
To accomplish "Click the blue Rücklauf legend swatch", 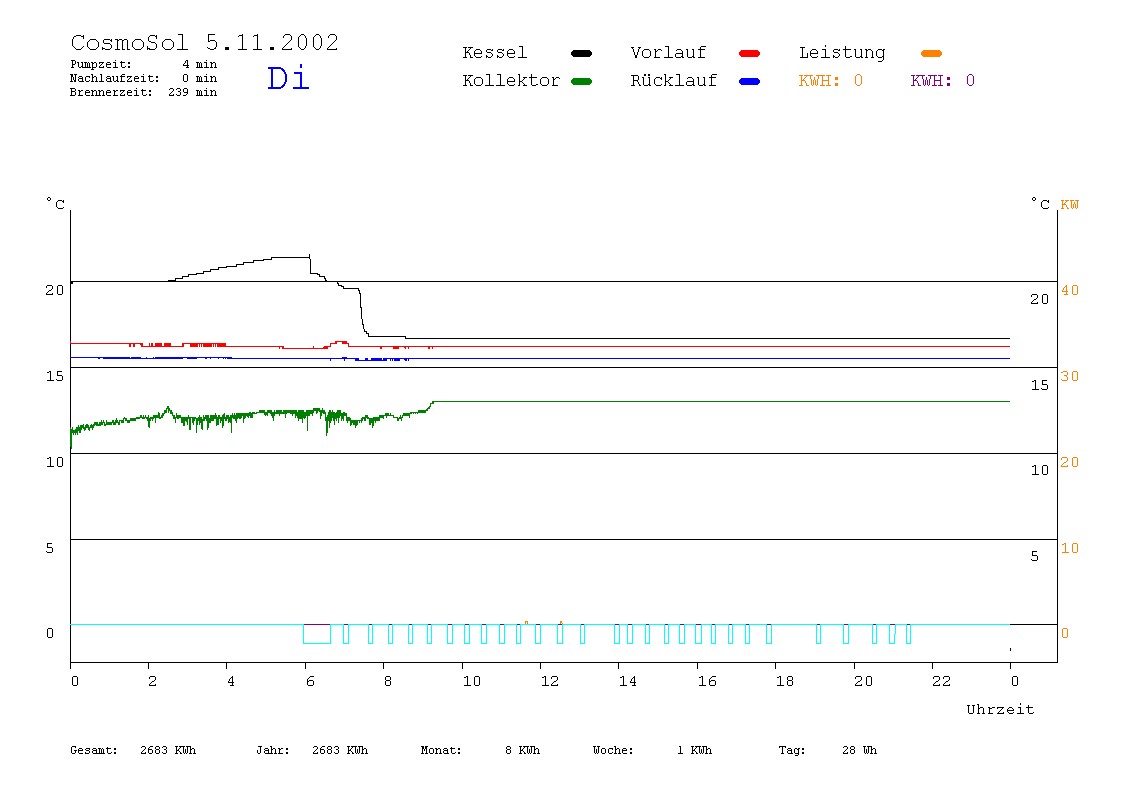I will [x=750, y=81].
